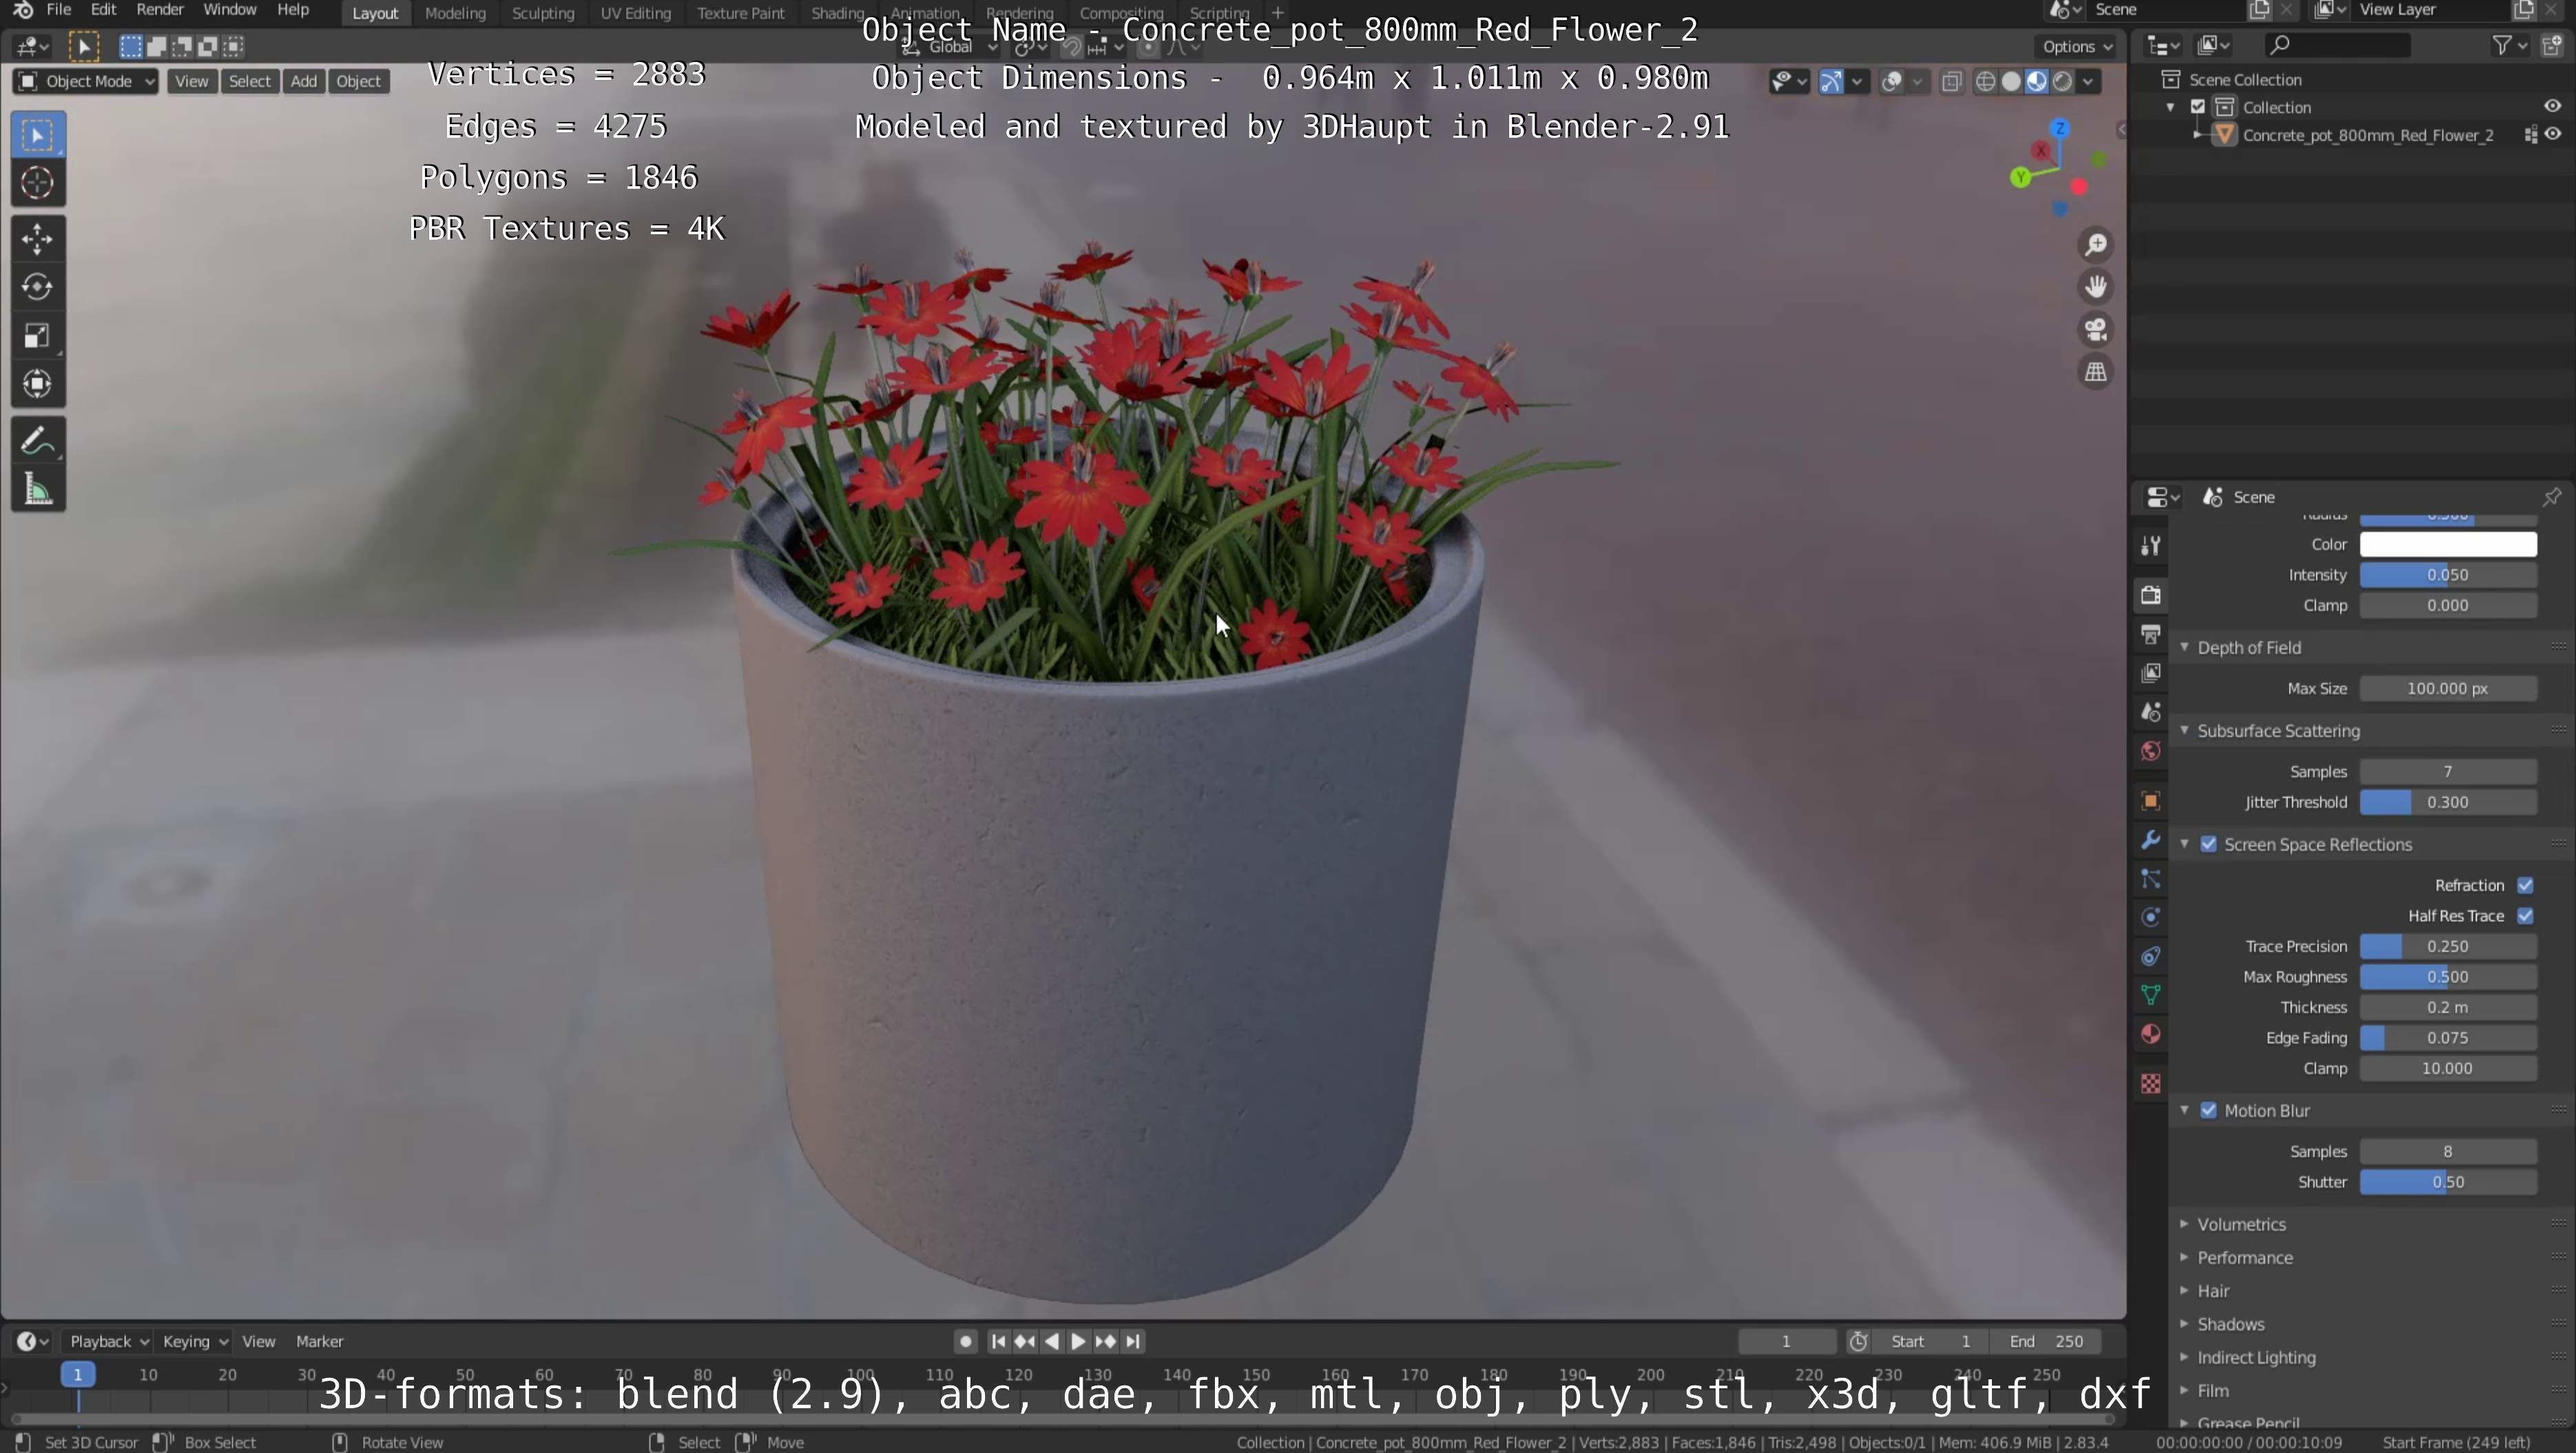
Task: Select the Transform tool
Action: pyautogui.click(x=38, y=384)
